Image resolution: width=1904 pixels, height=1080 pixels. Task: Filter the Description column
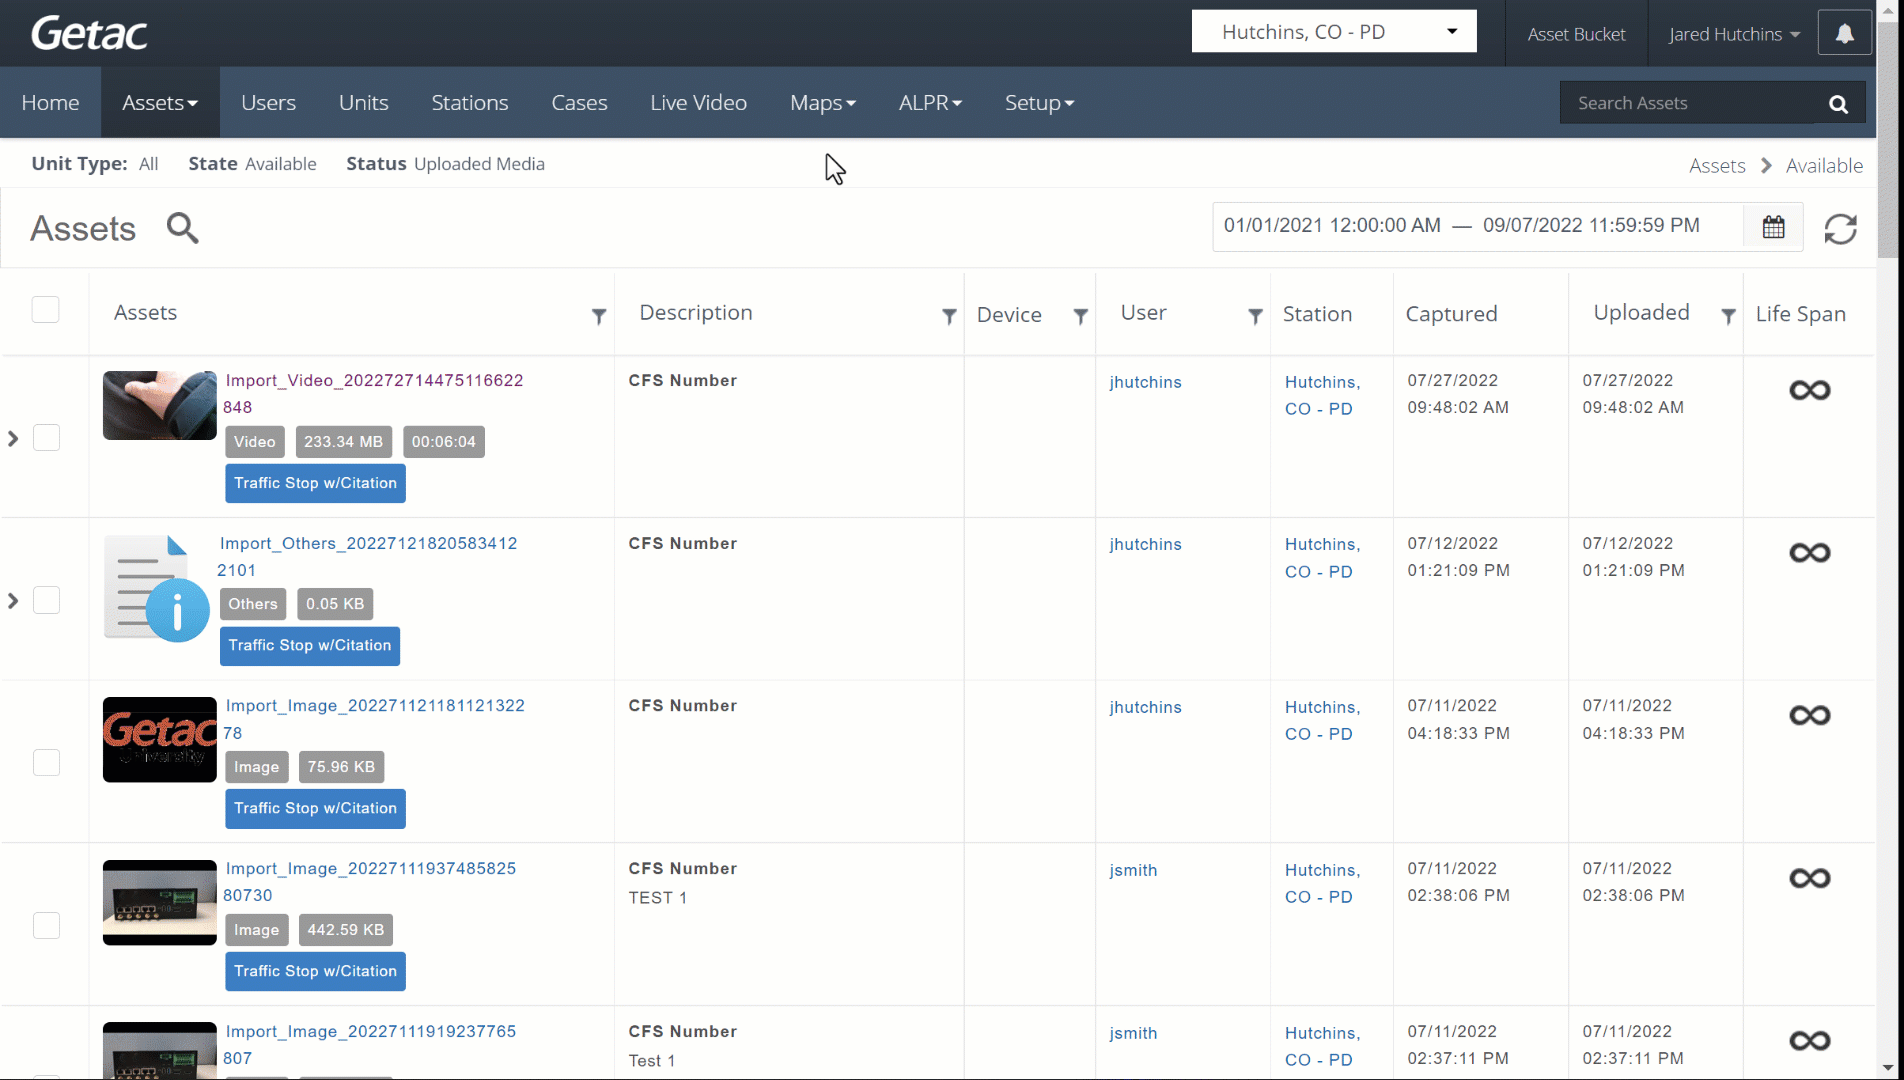(x=948, y=316)
